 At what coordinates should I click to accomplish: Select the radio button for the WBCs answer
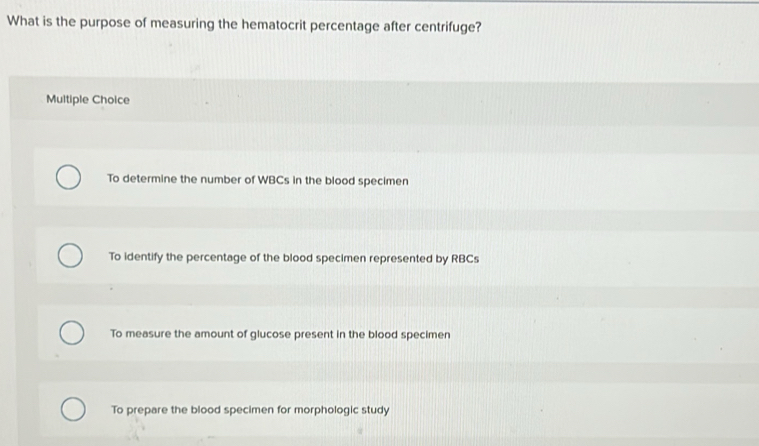tap(68, 180)
